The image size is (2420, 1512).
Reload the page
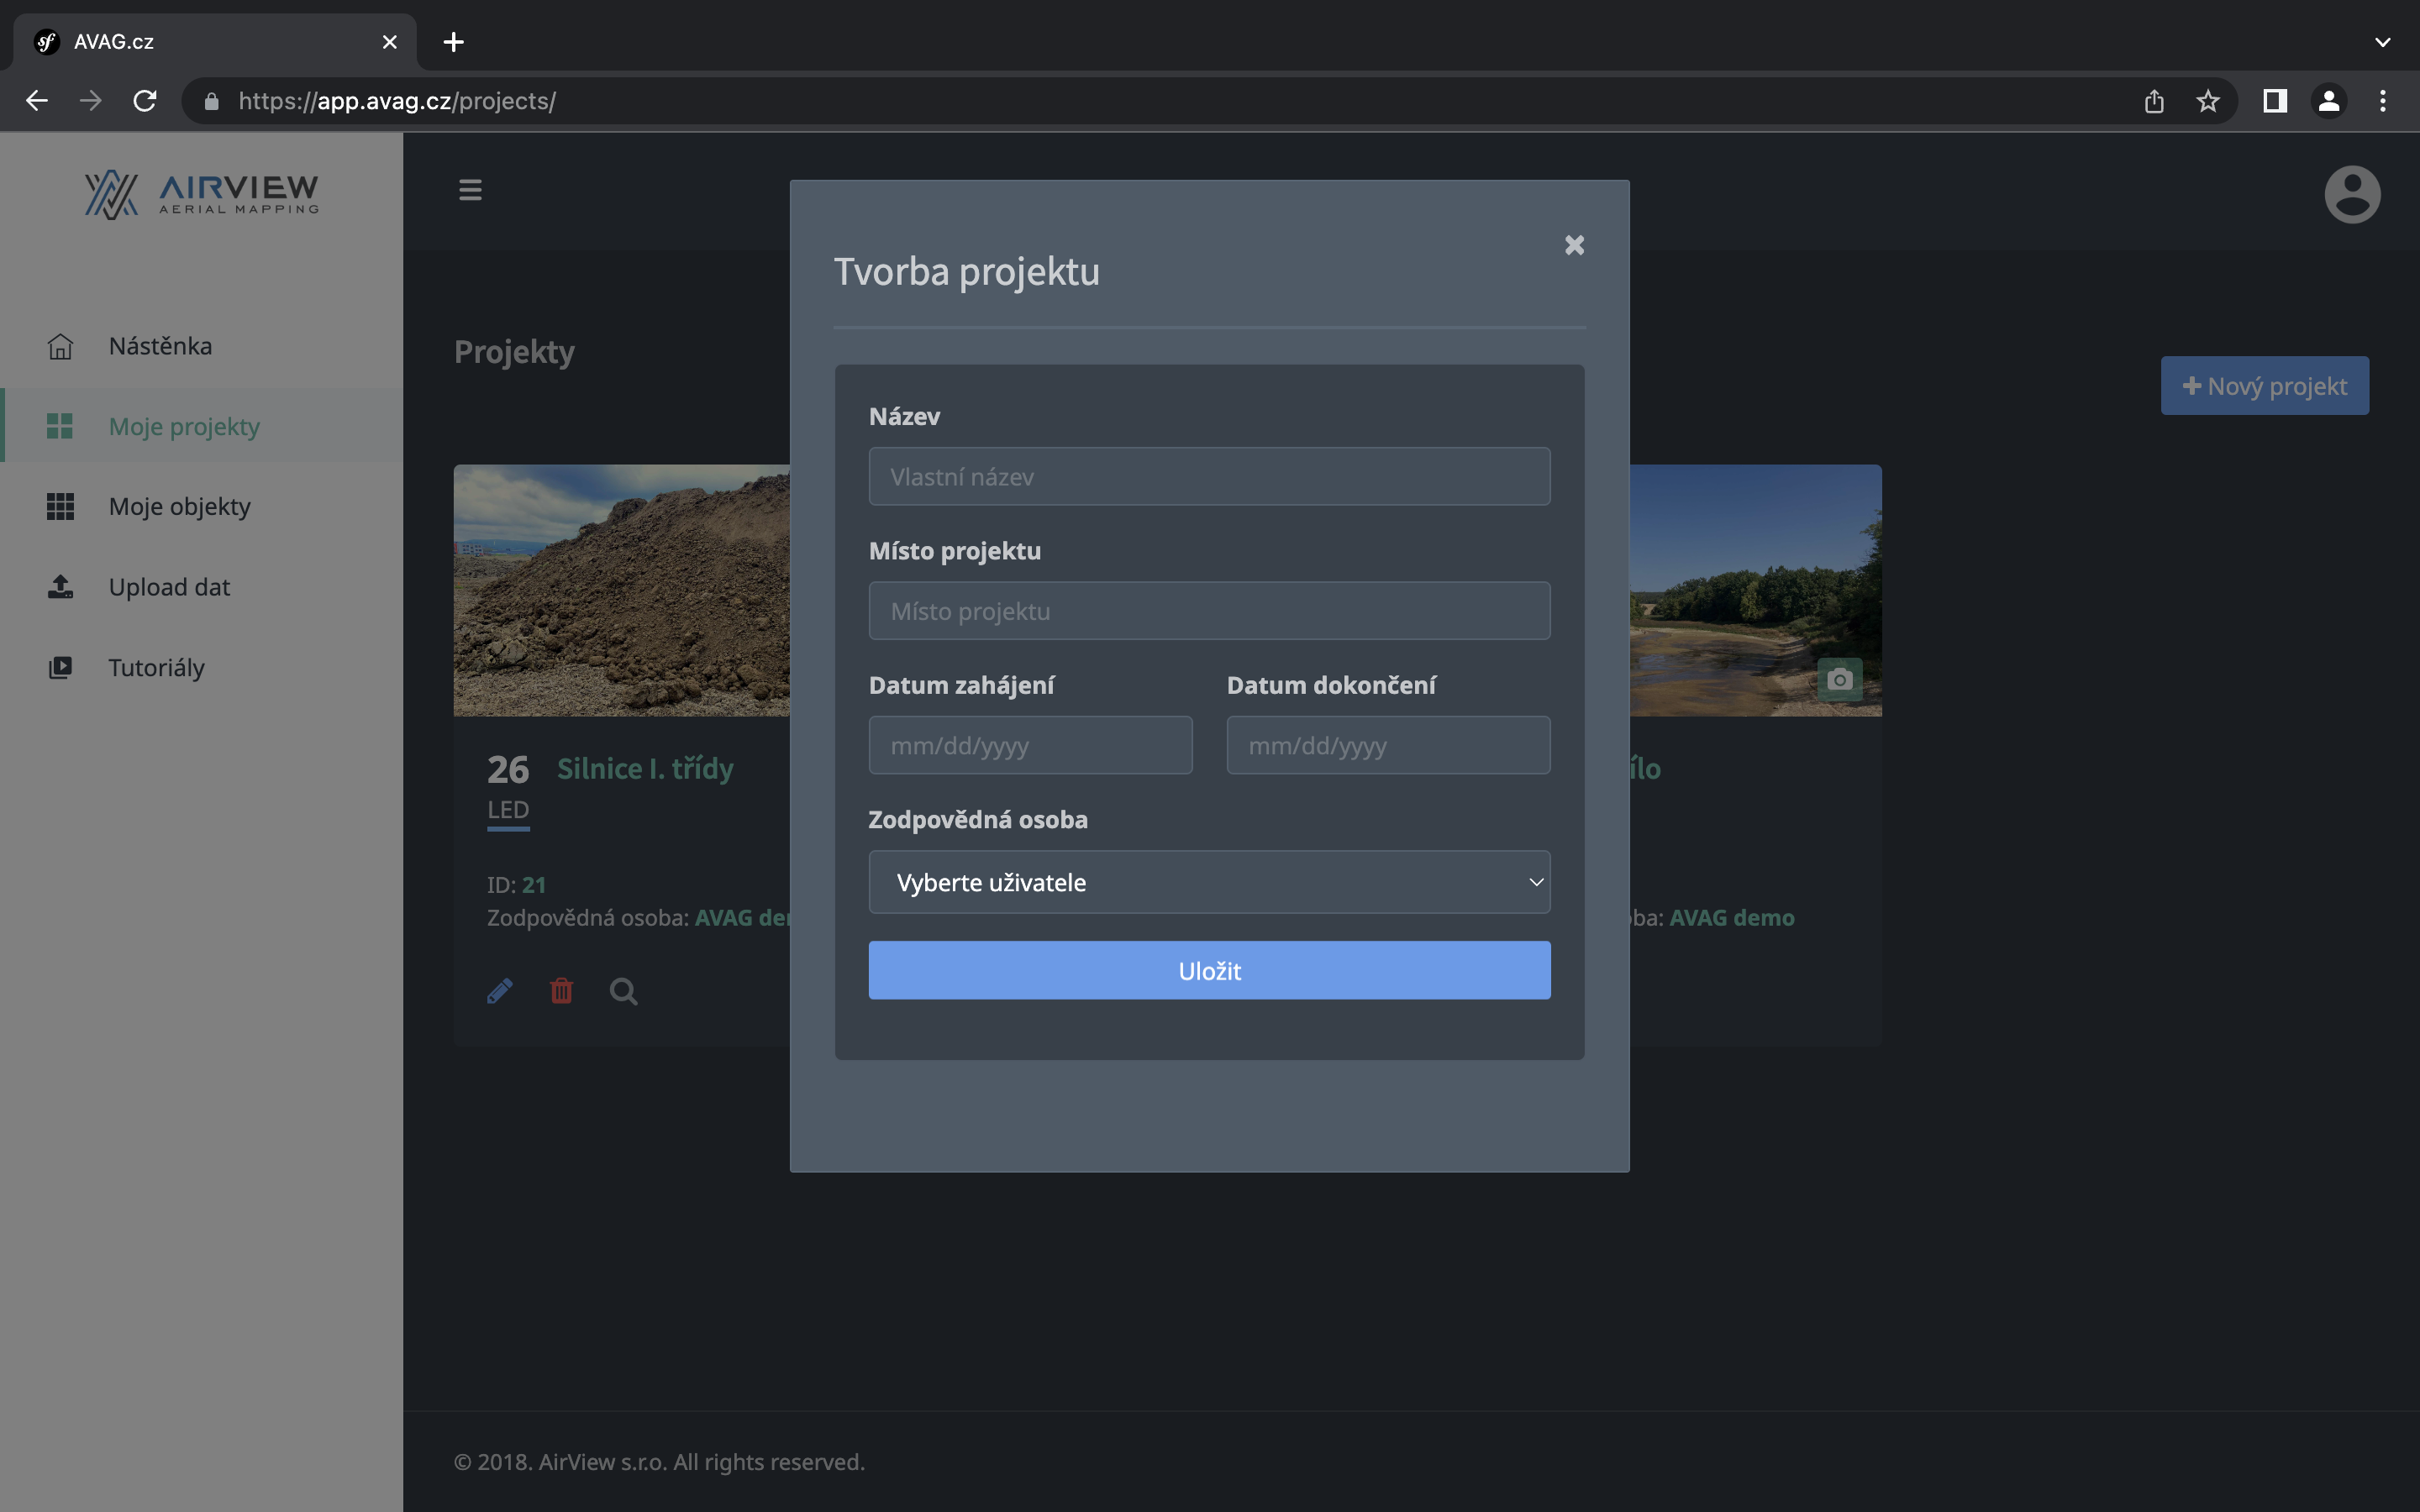pos(145,101)
